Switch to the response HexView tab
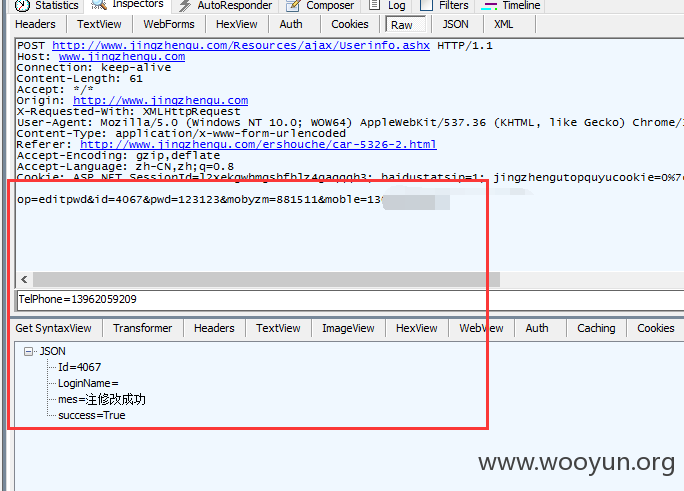 417,328
